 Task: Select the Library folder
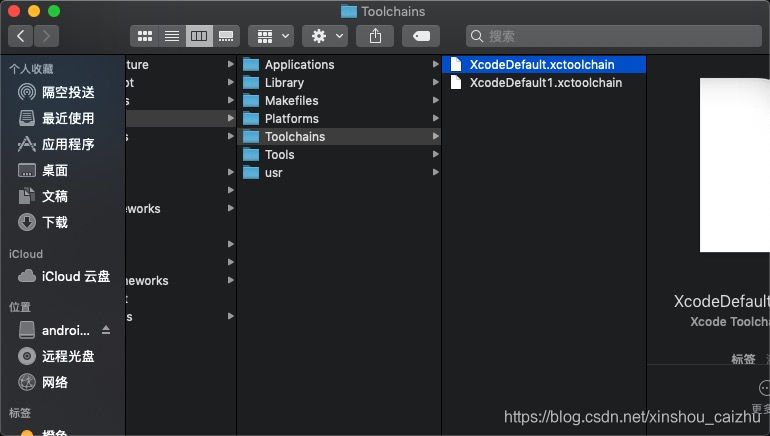[339, 82]
